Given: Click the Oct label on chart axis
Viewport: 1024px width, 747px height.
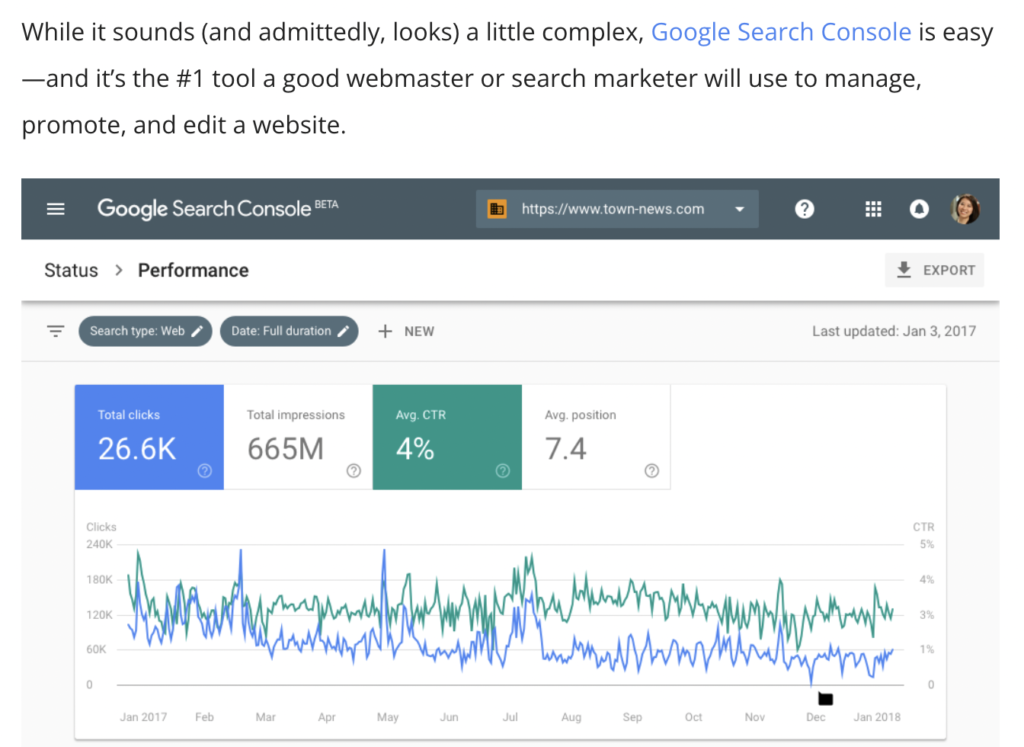Looking at the screenshot, I should 694,717.
